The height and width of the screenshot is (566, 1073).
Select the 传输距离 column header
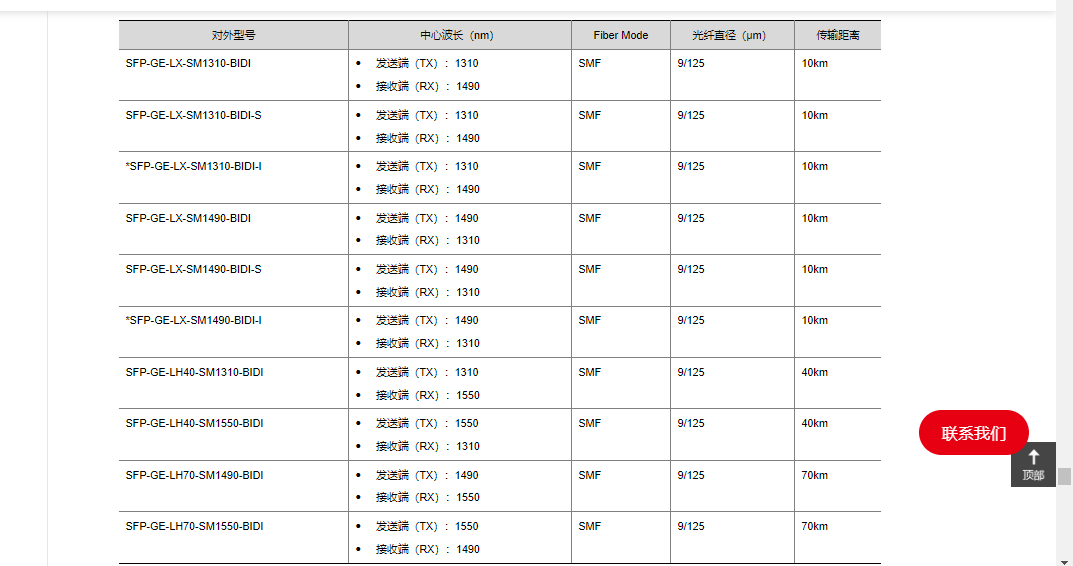coord(837,35)
